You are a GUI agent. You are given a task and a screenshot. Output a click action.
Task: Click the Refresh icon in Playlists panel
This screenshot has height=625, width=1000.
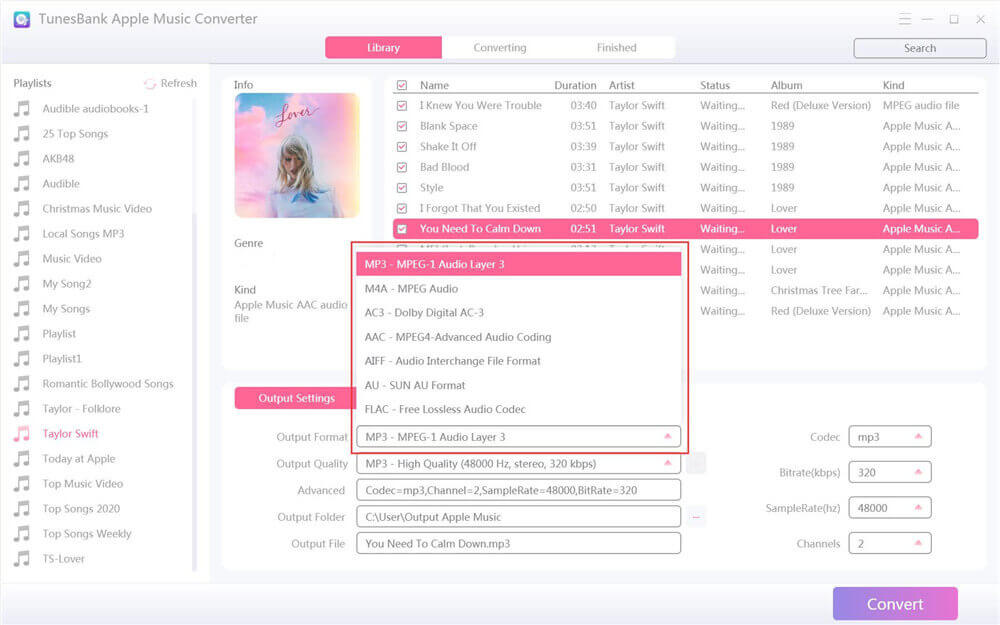pyautogui.click(x=150, y=84)
